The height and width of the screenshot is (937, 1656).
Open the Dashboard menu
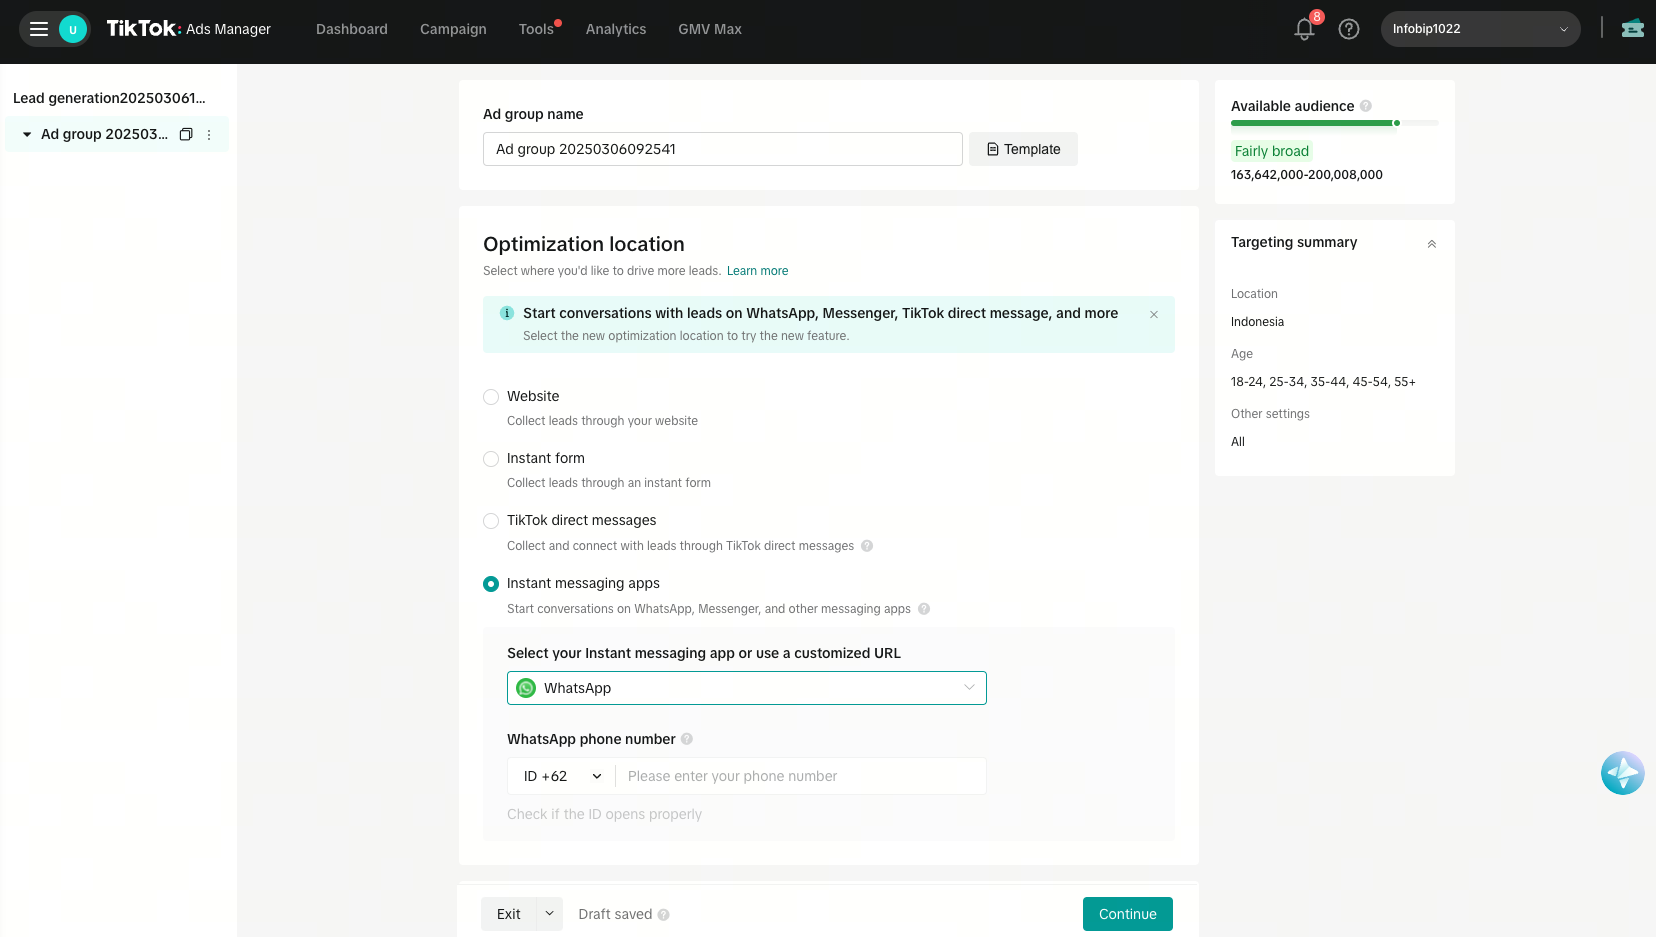click(x=352, y=29)
